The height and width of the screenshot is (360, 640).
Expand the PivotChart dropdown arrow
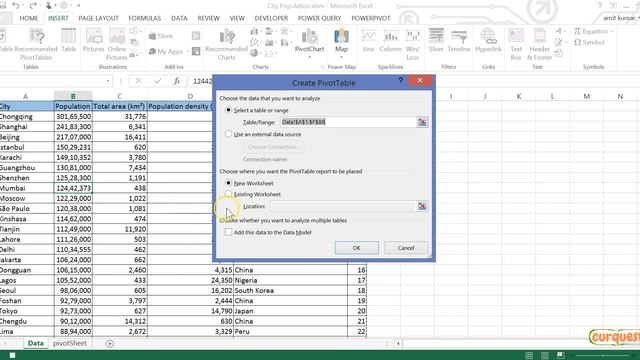[x=309, y=57]
